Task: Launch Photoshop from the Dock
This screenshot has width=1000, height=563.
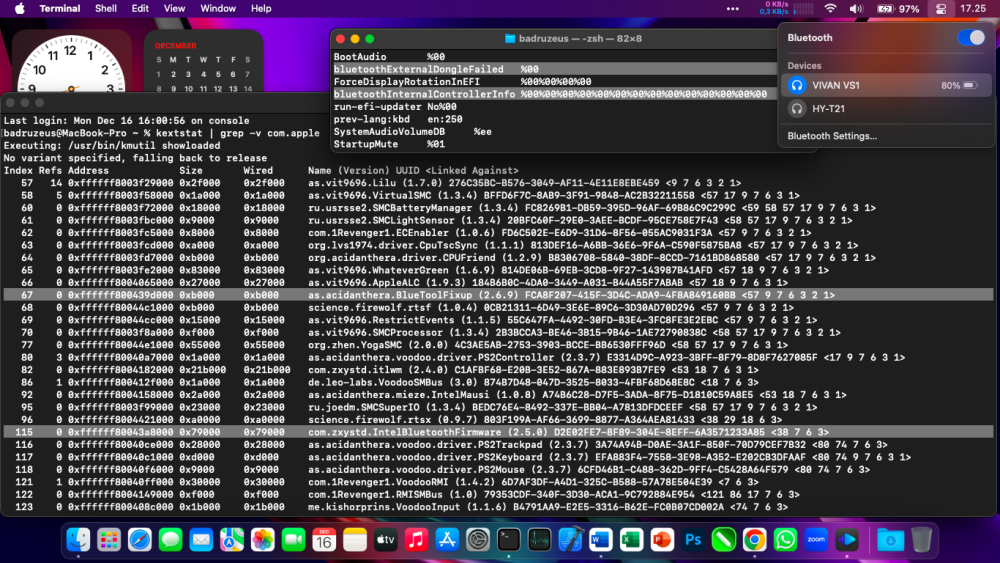Action: pyautogui.click(x=693, y=540)
